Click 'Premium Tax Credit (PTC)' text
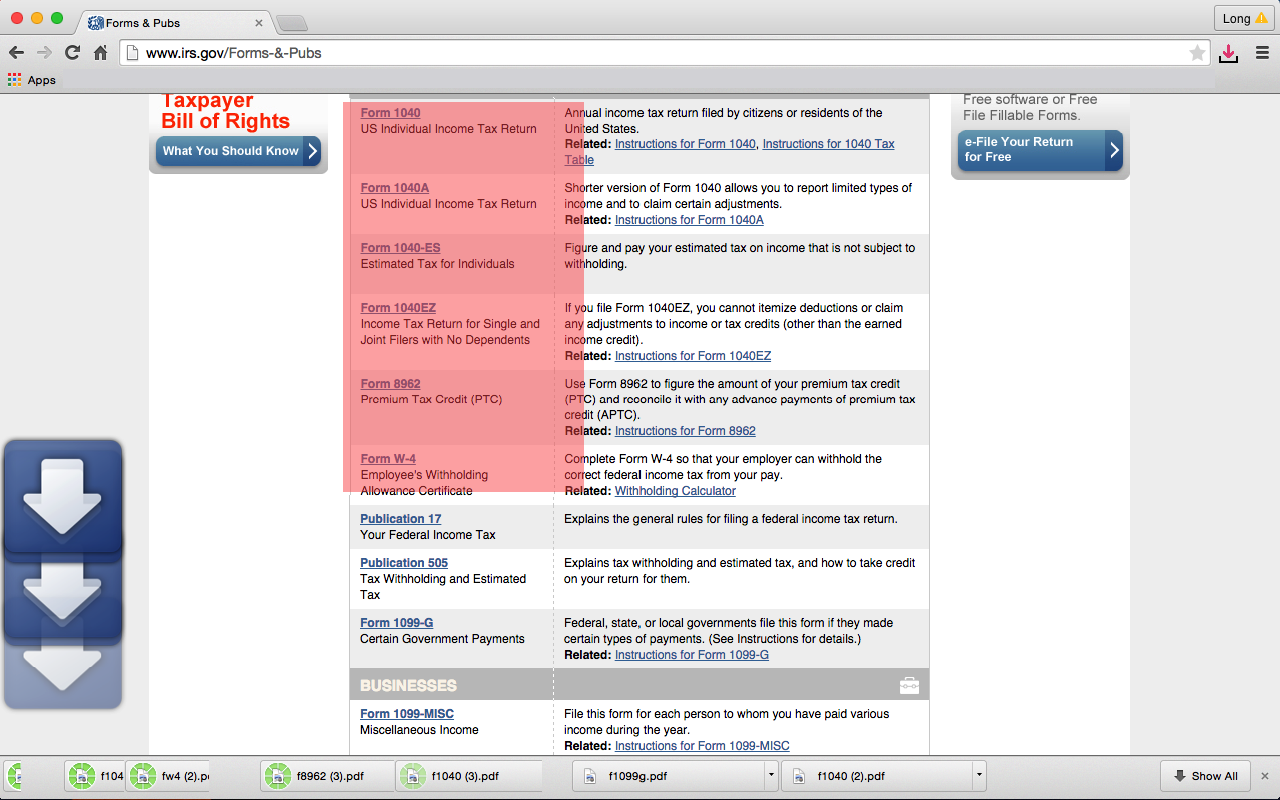 431,399
